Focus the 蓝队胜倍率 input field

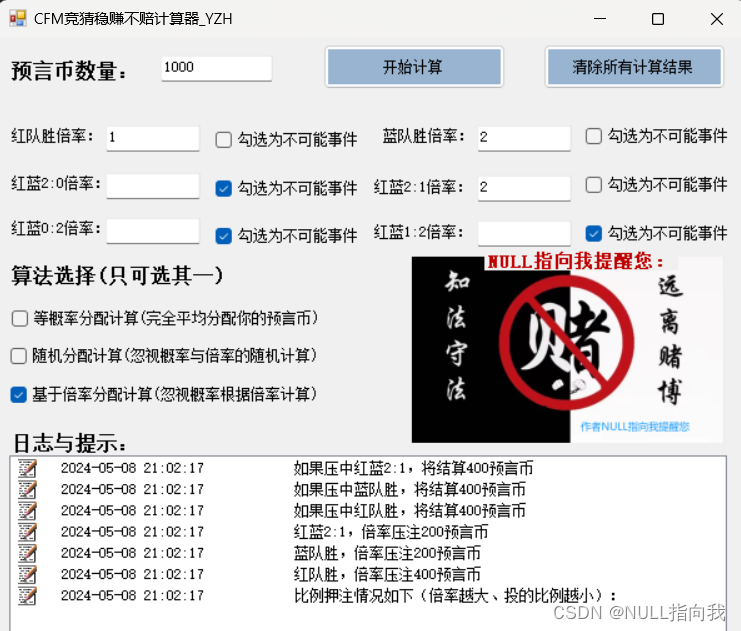pyautogui.click(x=524, y=138)
